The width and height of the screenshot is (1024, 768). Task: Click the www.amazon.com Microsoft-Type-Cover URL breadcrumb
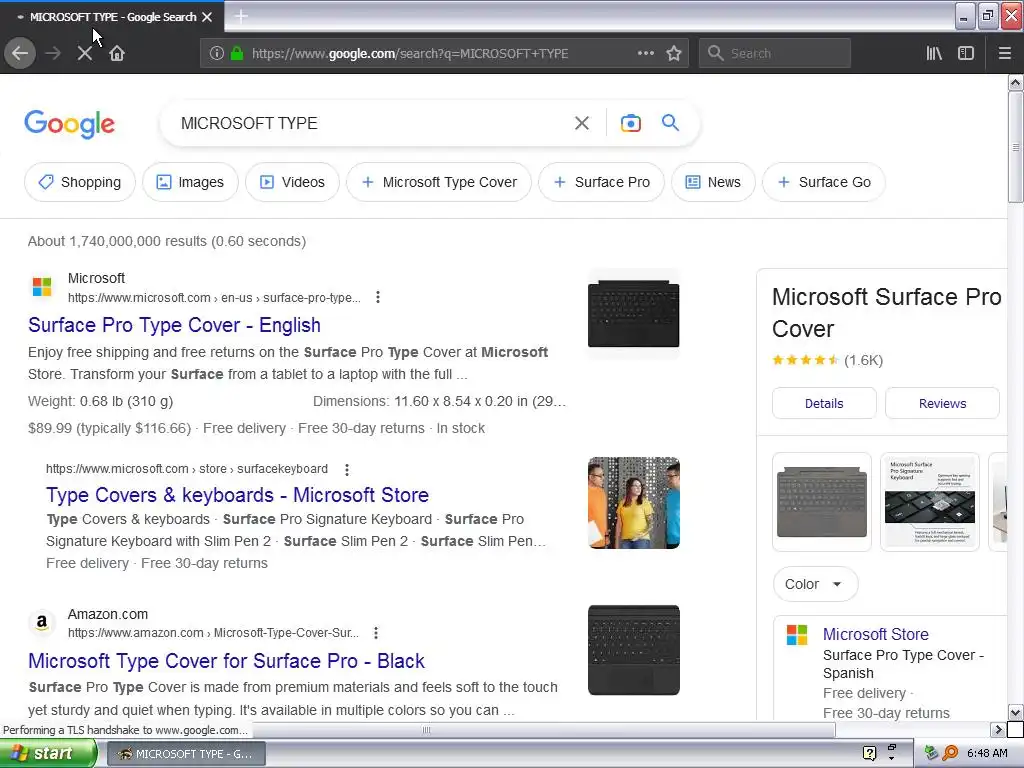click(213, 633)
